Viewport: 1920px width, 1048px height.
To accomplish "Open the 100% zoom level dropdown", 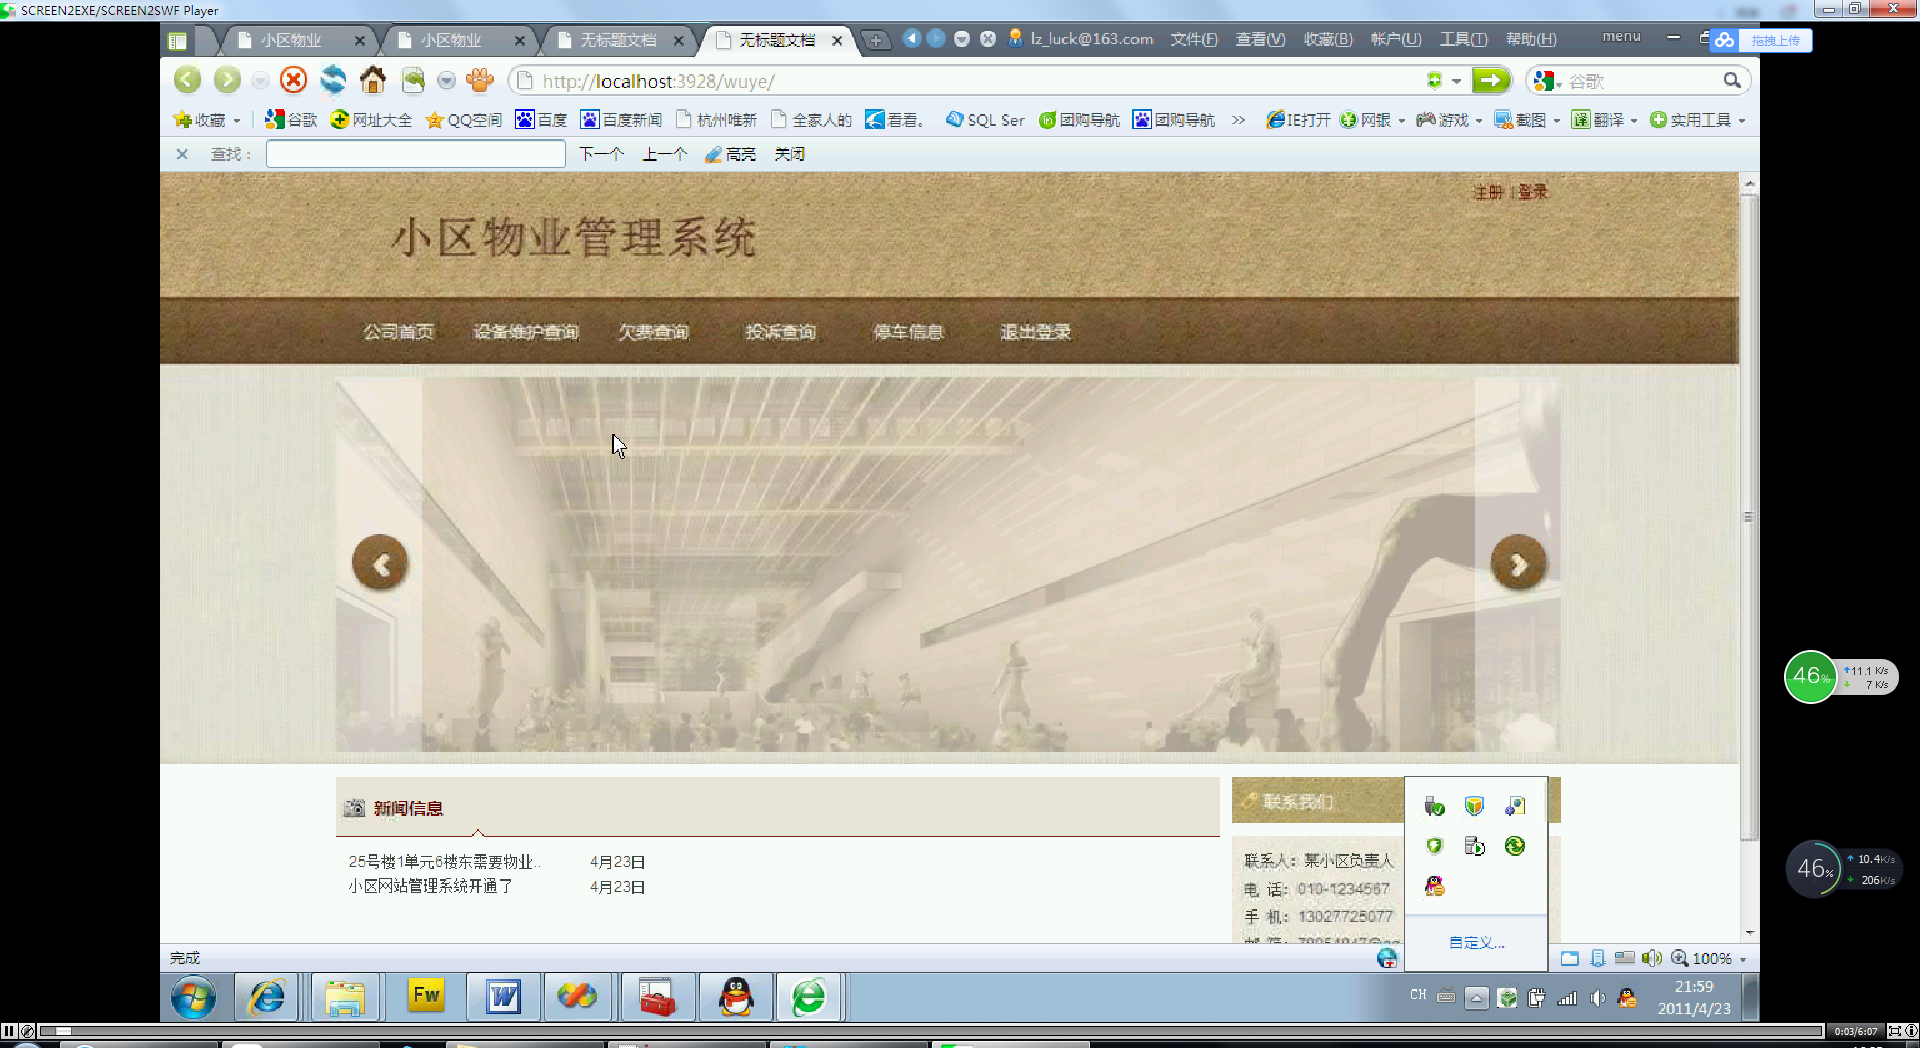I will (1743, 959).
